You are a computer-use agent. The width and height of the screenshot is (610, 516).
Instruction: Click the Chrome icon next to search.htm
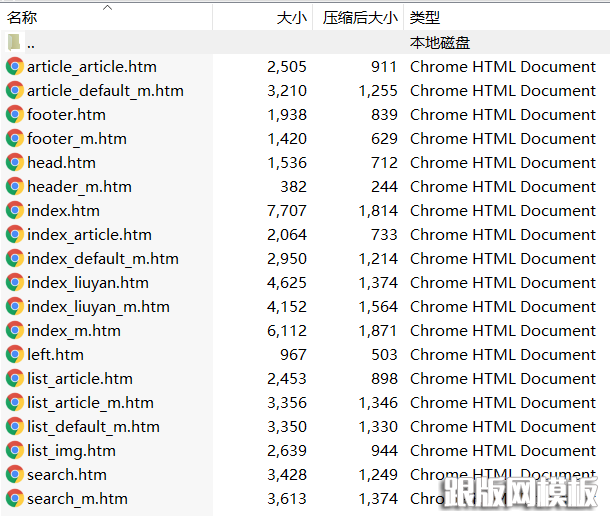15,475
